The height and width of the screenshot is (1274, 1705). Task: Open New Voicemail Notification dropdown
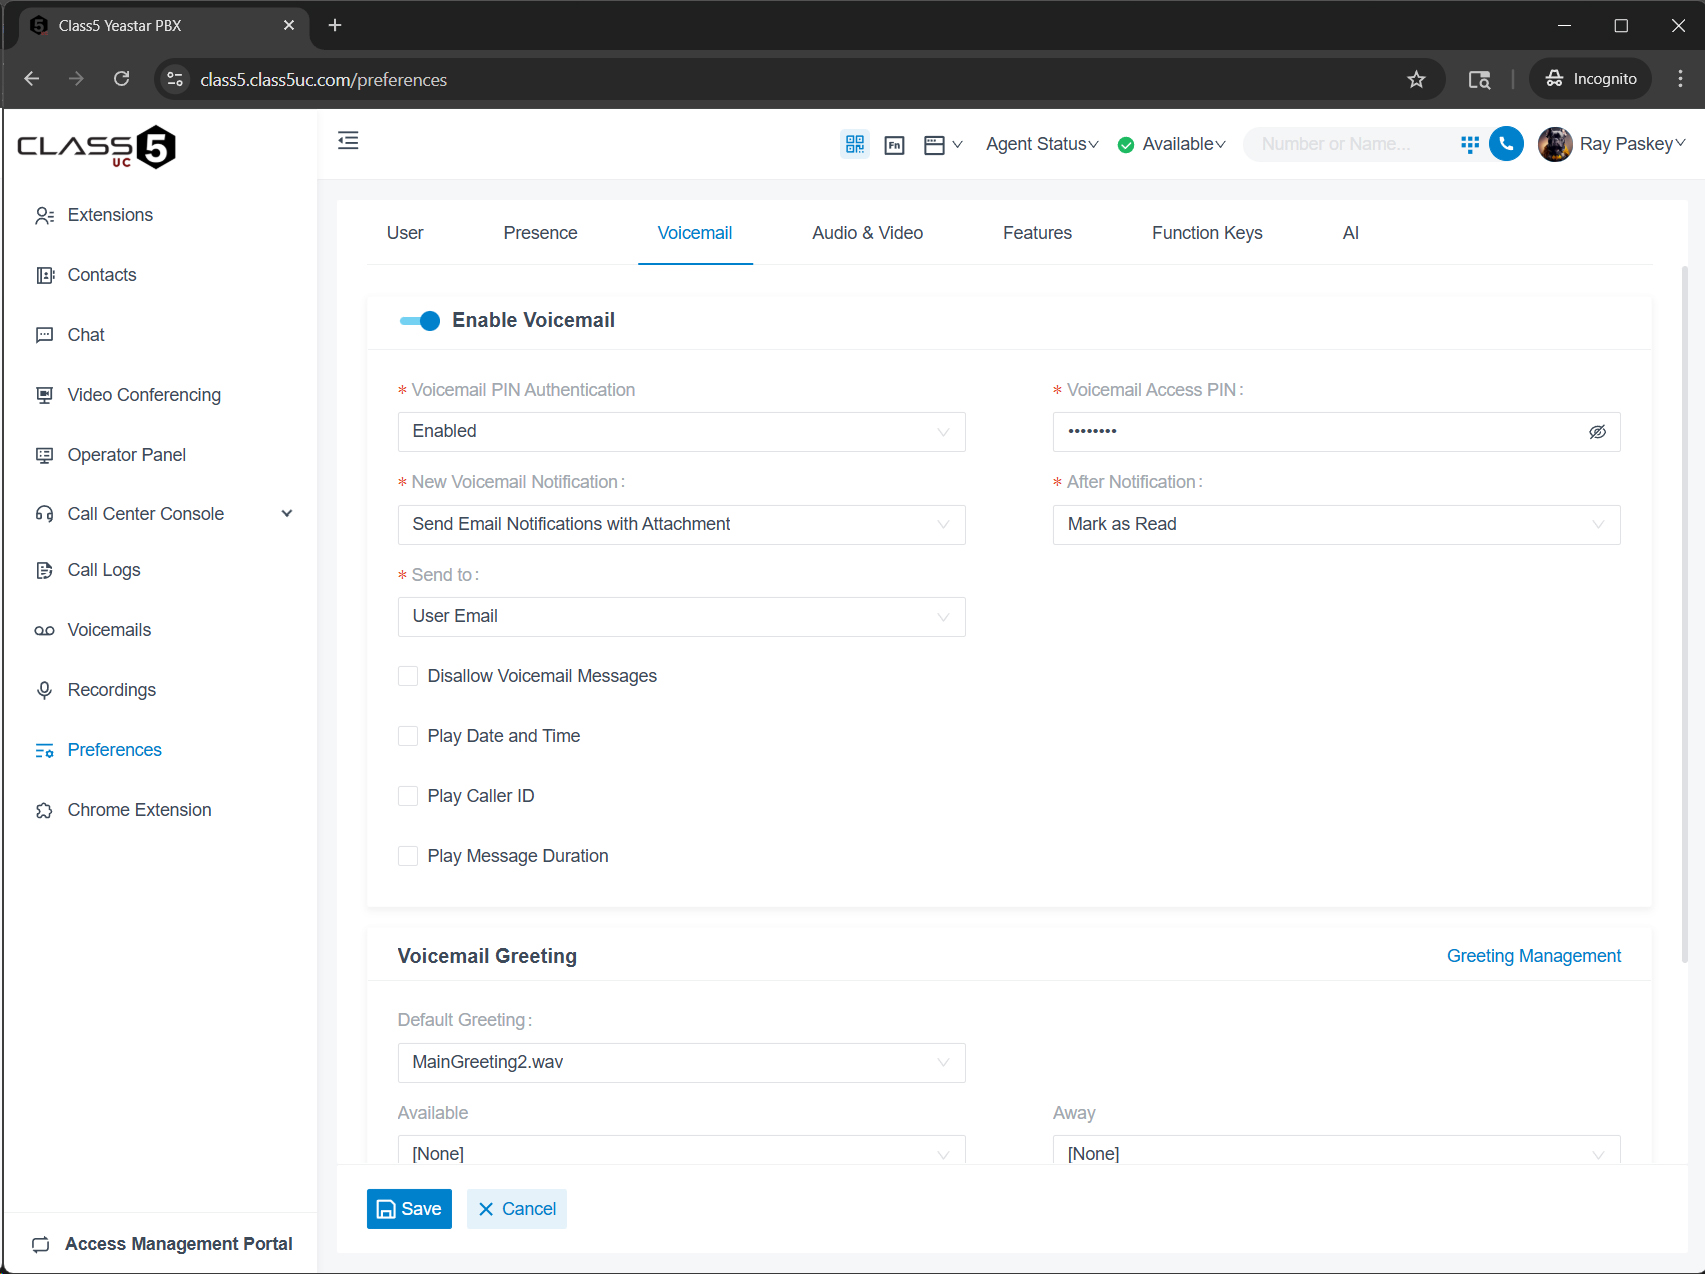[x=681, y=525]
